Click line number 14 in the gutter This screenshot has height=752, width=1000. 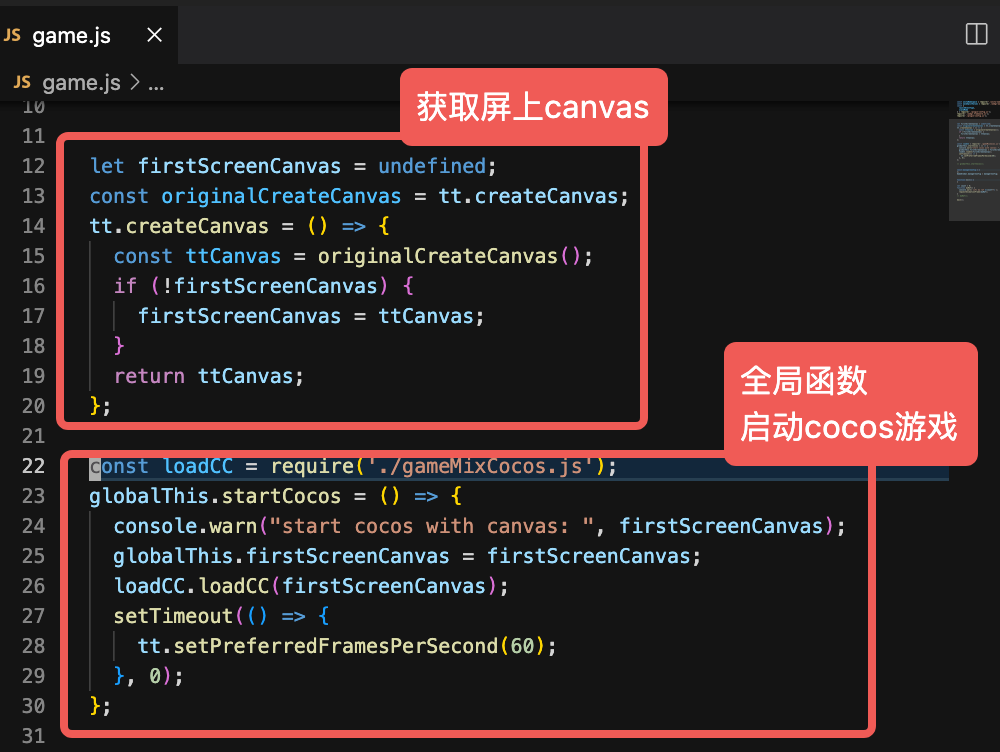[x=33, y=226]
